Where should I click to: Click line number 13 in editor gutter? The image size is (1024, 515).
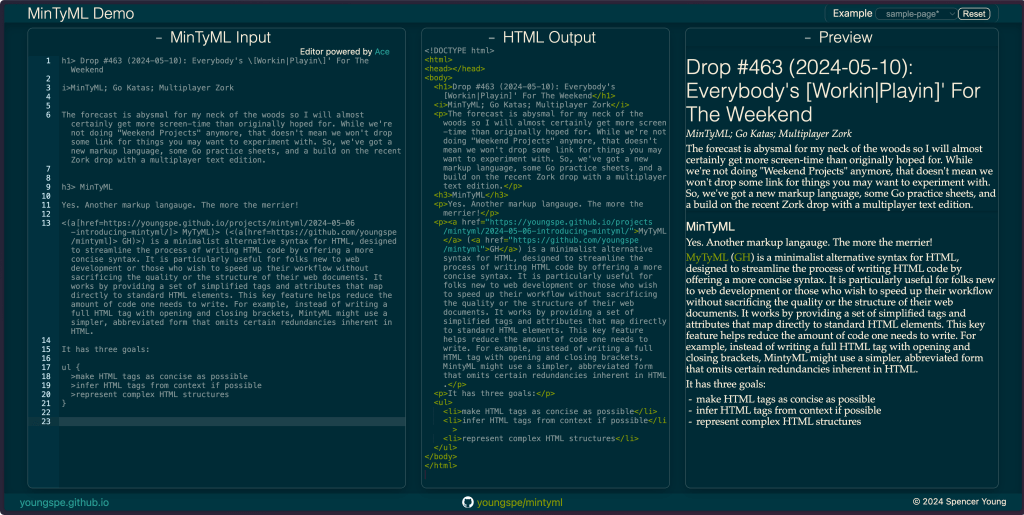[45, 223]
